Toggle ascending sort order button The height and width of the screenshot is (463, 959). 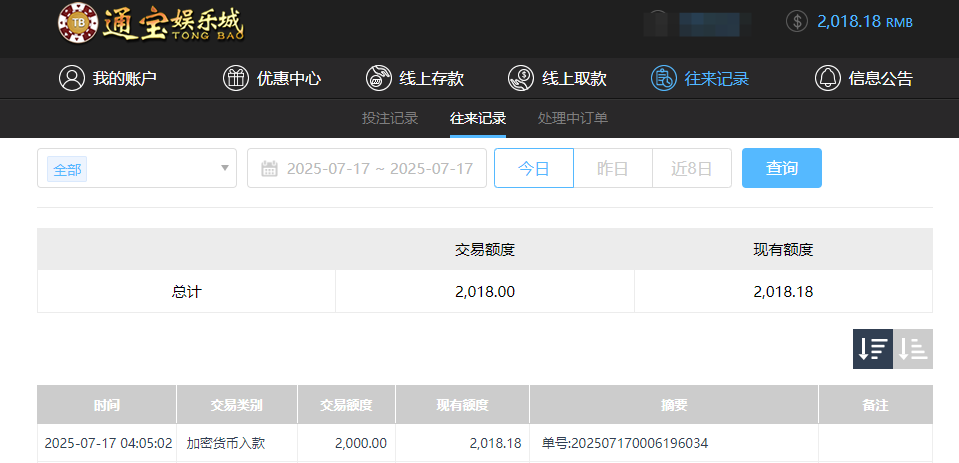(913, 349)
